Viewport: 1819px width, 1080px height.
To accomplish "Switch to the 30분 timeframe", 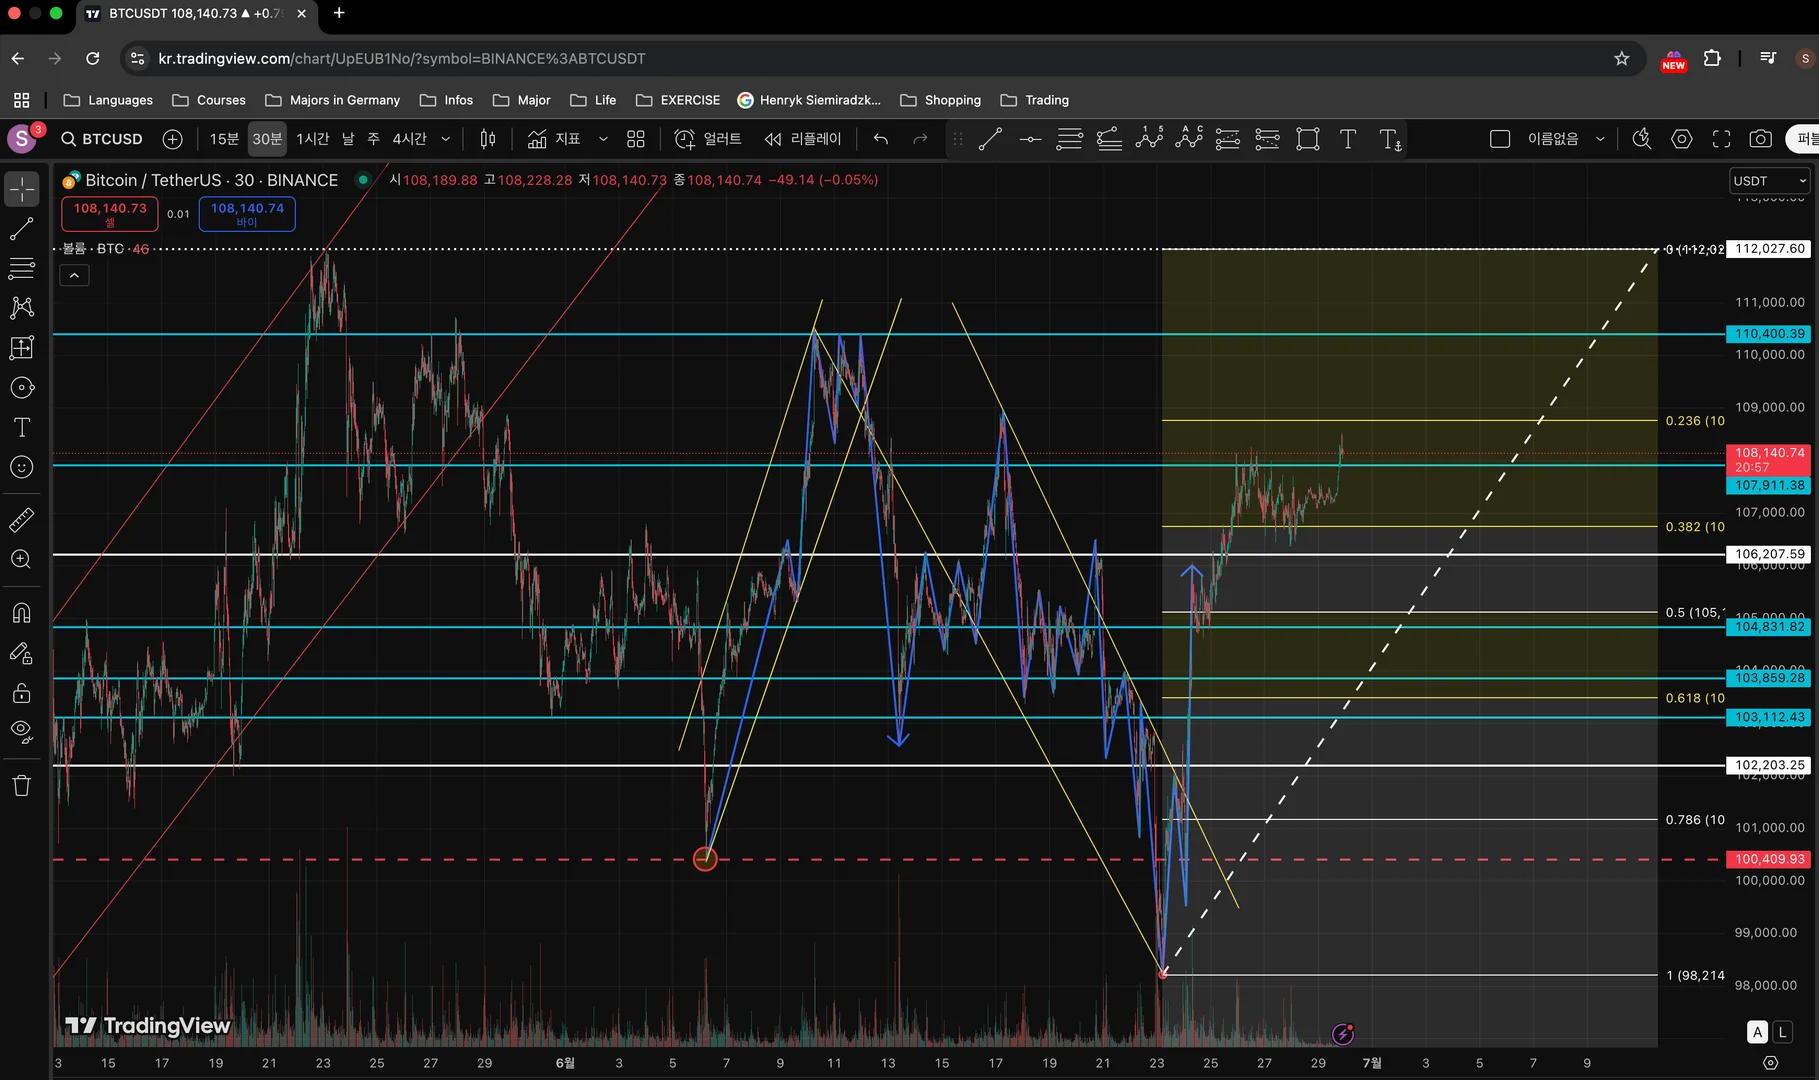I will 267,139.
